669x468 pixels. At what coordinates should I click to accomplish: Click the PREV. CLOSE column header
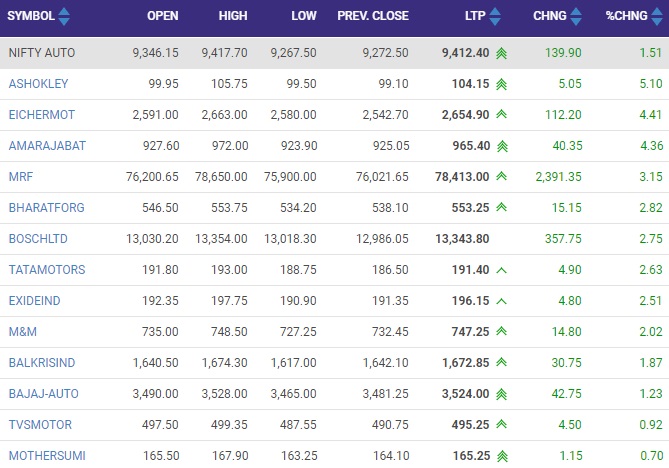point(373,16)
